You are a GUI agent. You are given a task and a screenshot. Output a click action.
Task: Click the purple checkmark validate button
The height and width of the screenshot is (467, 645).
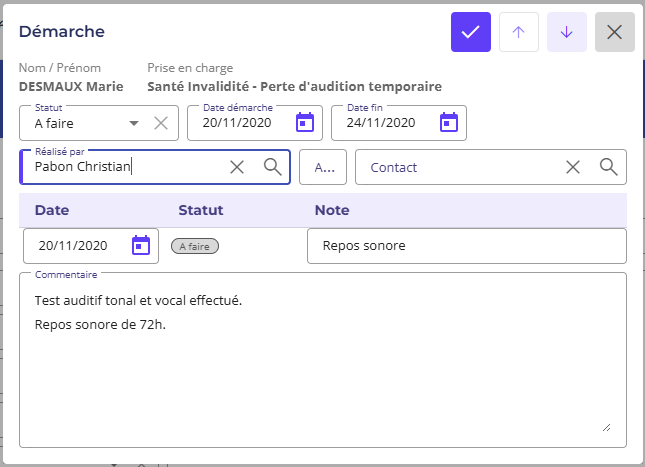coord(471,32)
